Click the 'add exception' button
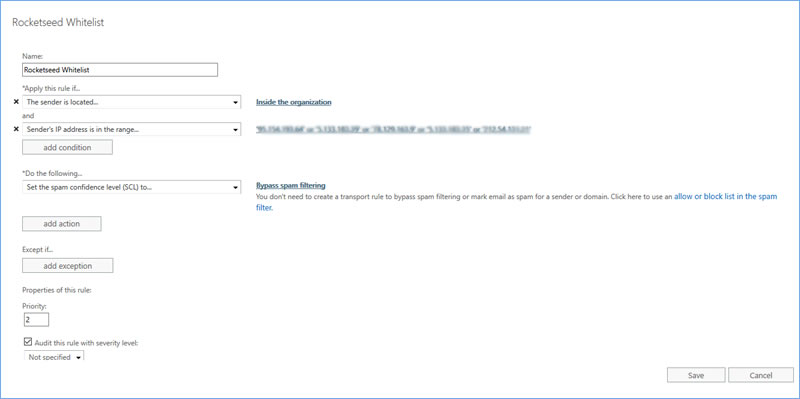 (68, 266)
